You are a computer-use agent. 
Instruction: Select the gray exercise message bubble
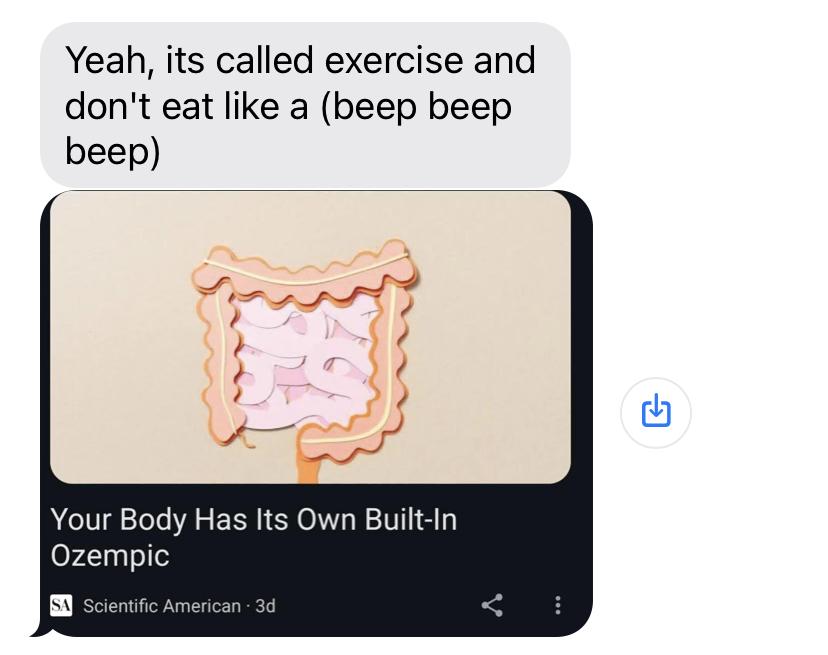(x=305, y=105)
